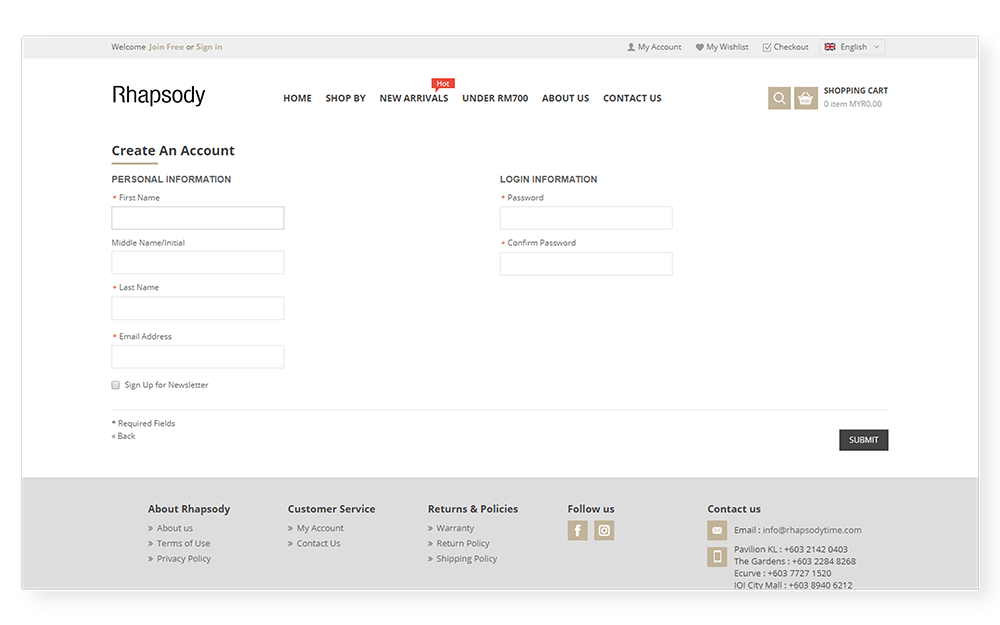The height and width of the screenshot is (625, 1000).
Task: Expand the English language dropdown
Action: (x=852, y=47)
